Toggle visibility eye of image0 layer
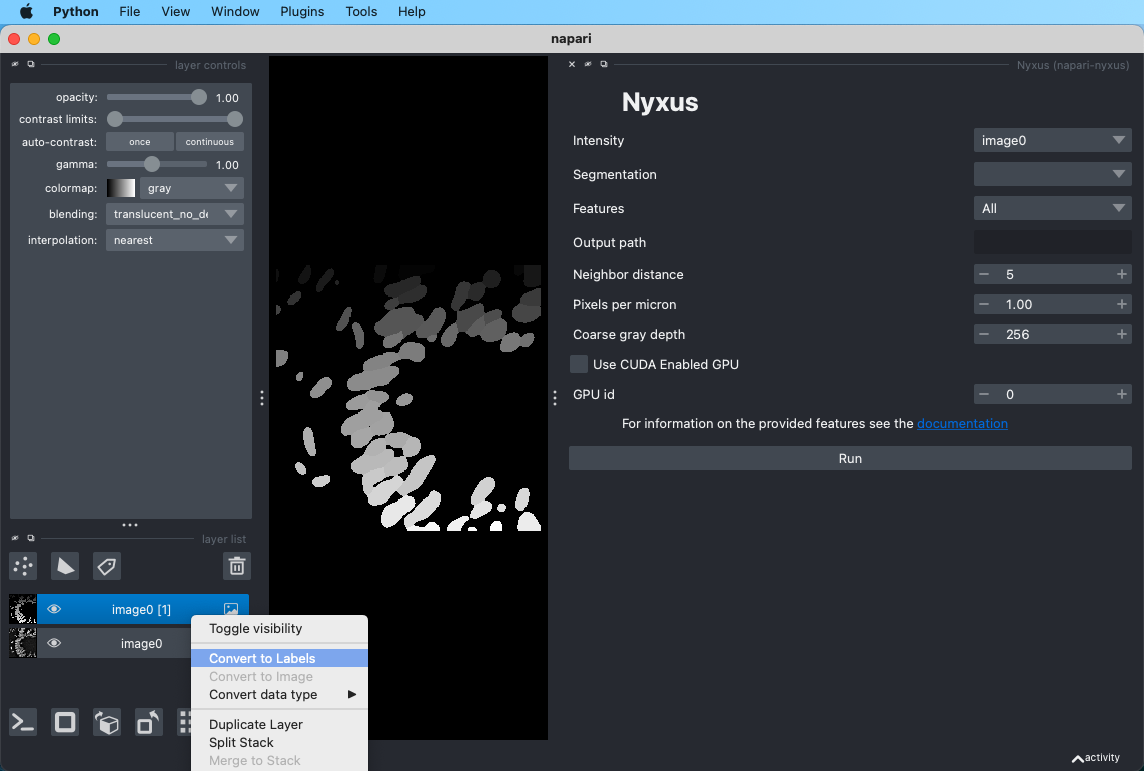Image resolution: width=1144 pixels, height=771 pixels. tap(54, 643)
